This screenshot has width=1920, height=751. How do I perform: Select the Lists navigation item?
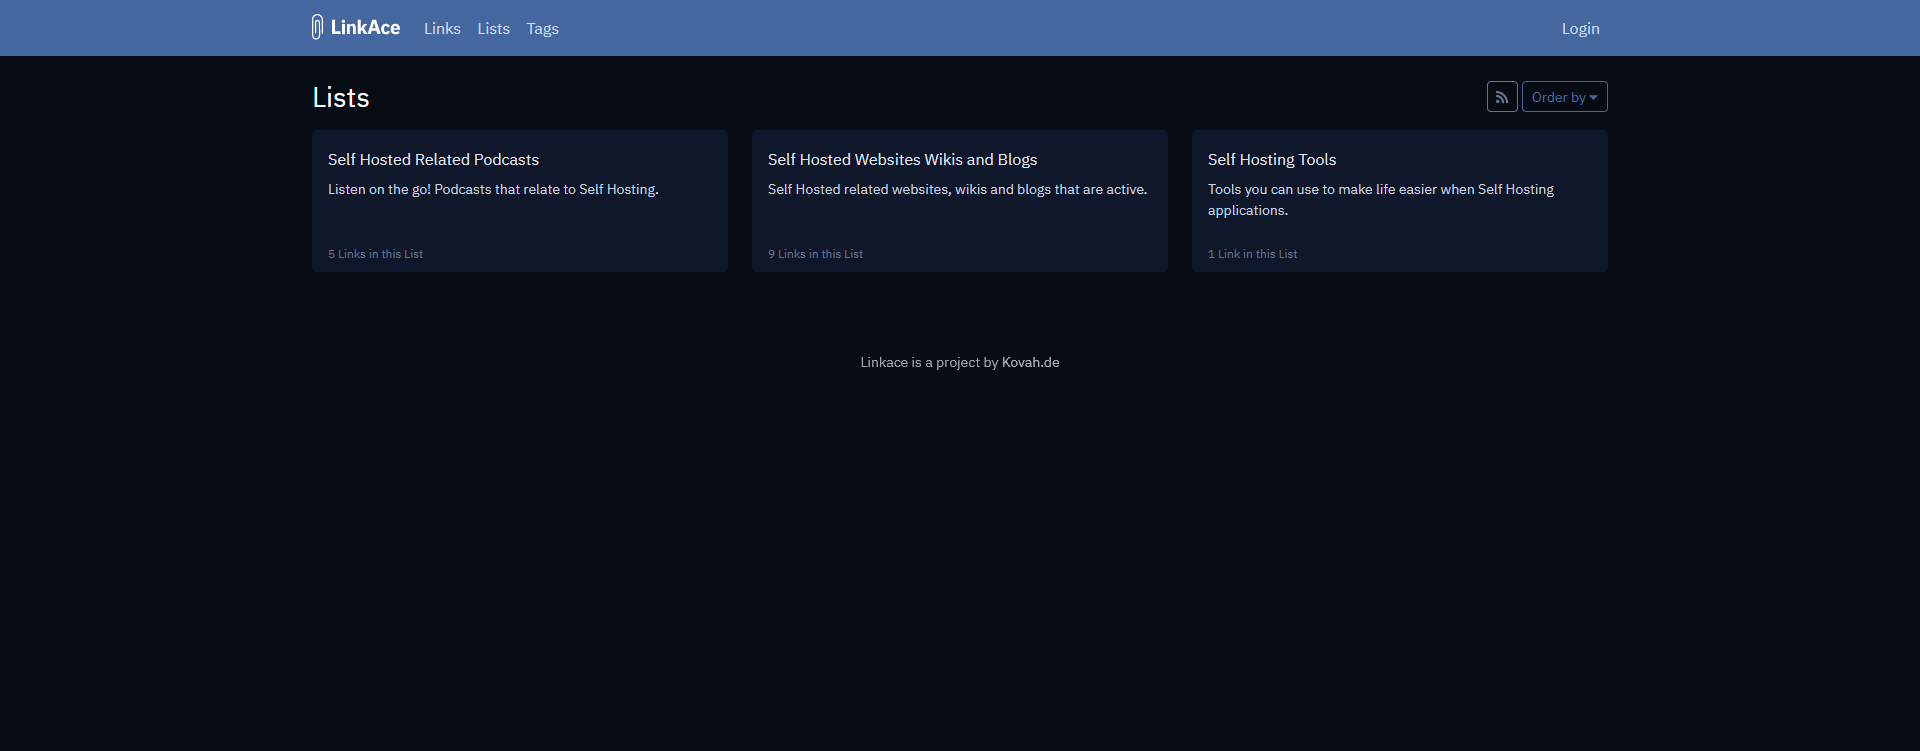pyautogui.click(x=493, y=29)
